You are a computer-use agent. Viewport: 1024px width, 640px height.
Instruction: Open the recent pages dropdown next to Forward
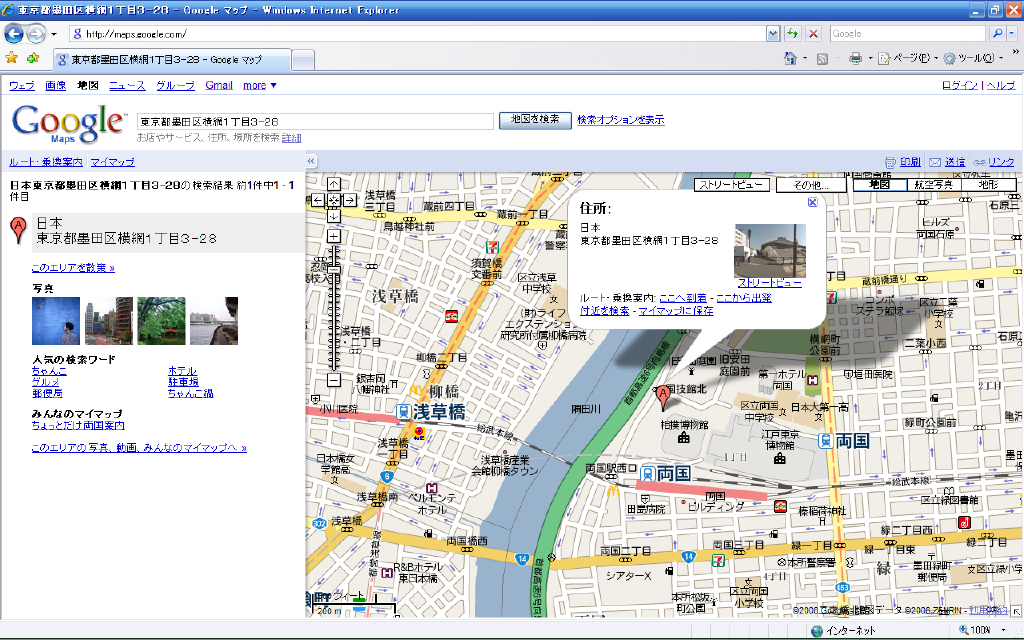(x=54, y=33)
